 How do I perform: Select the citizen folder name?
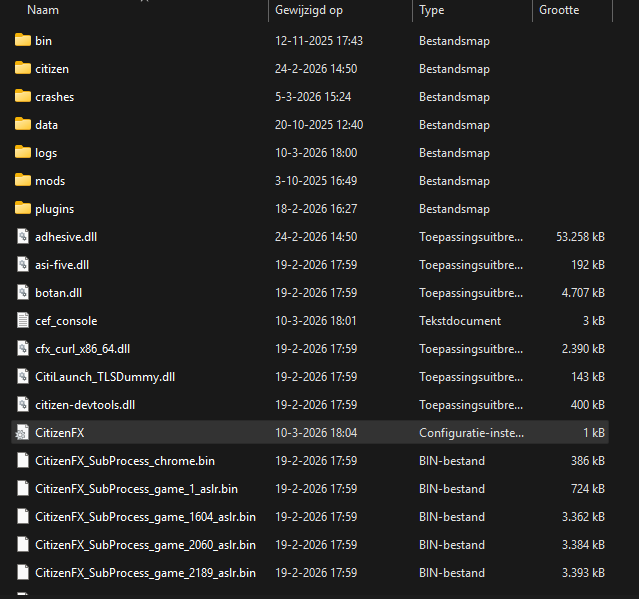click(52, 69)
